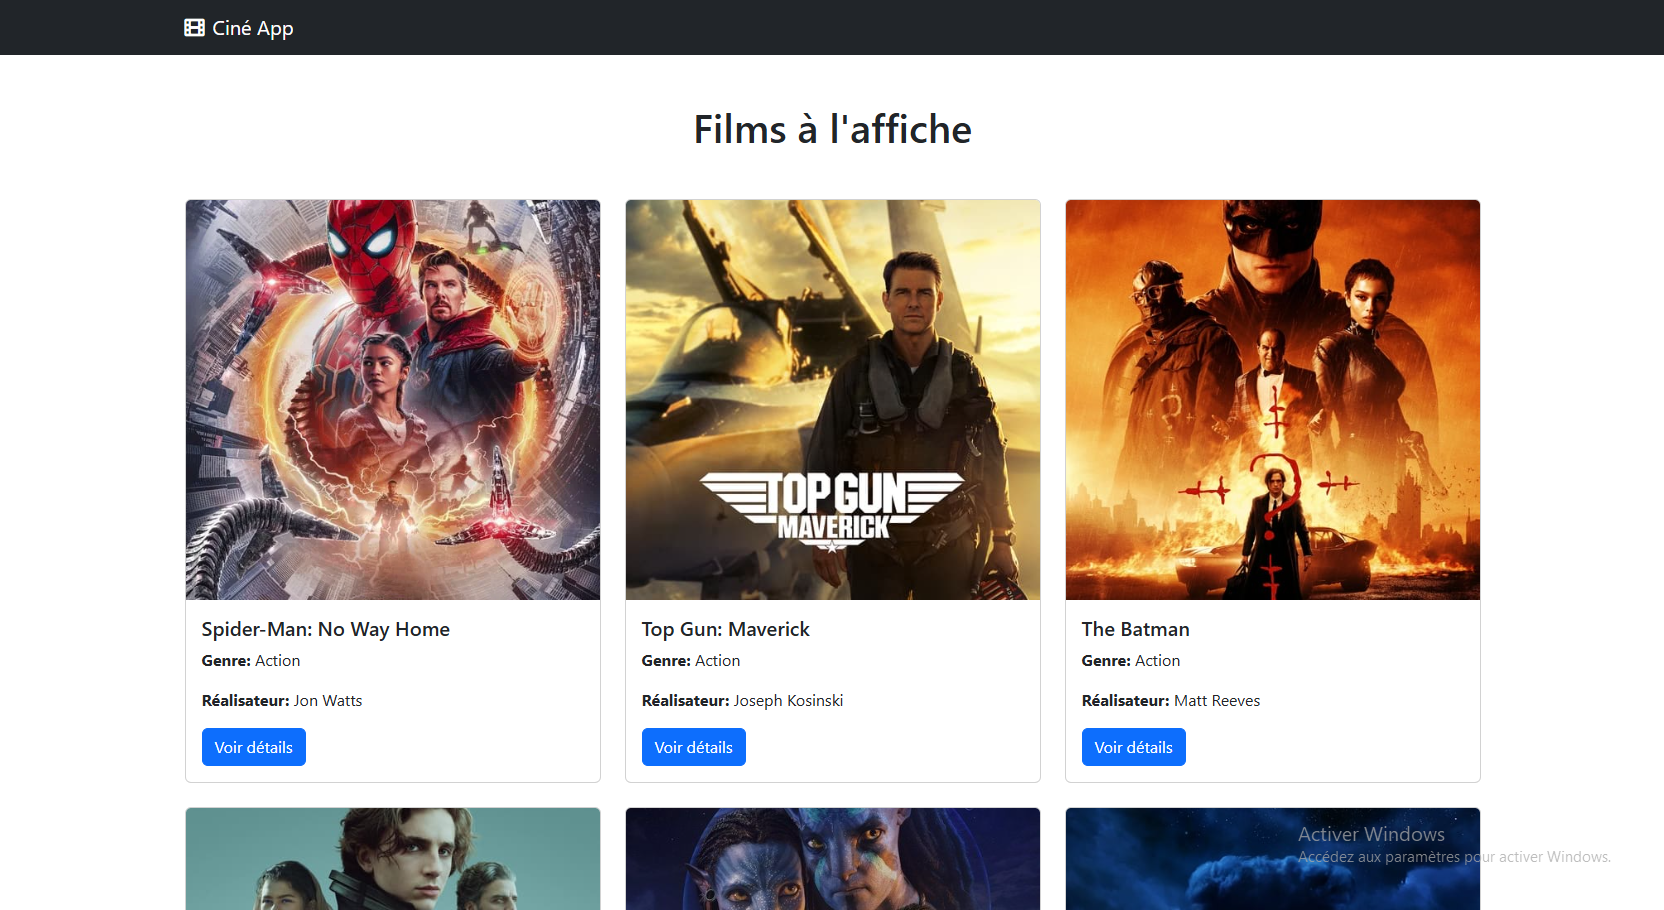Screen dimensions: 1664x910
Task: Select the text Réalisateur: Joseph Kosinski
Action: tap(743, 700)
